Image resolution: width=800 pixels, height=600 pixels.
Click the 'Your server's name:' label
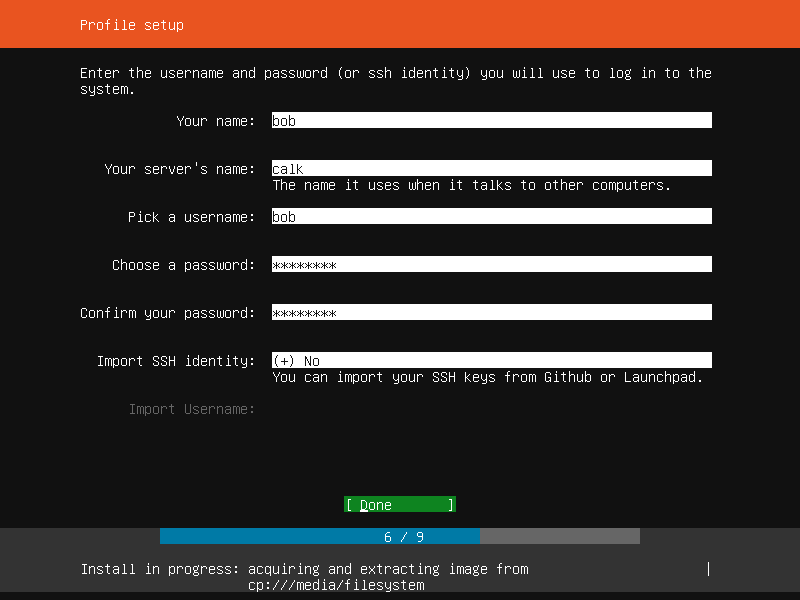(180, 169)
